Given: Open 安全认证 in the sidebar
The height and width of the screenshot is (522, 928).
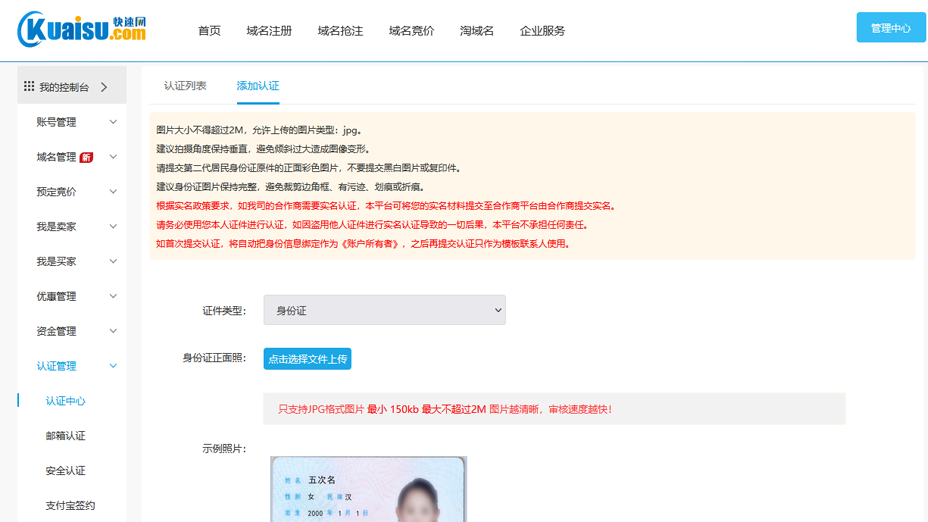Looking at the screenshot, I should (x=66, y=471).
